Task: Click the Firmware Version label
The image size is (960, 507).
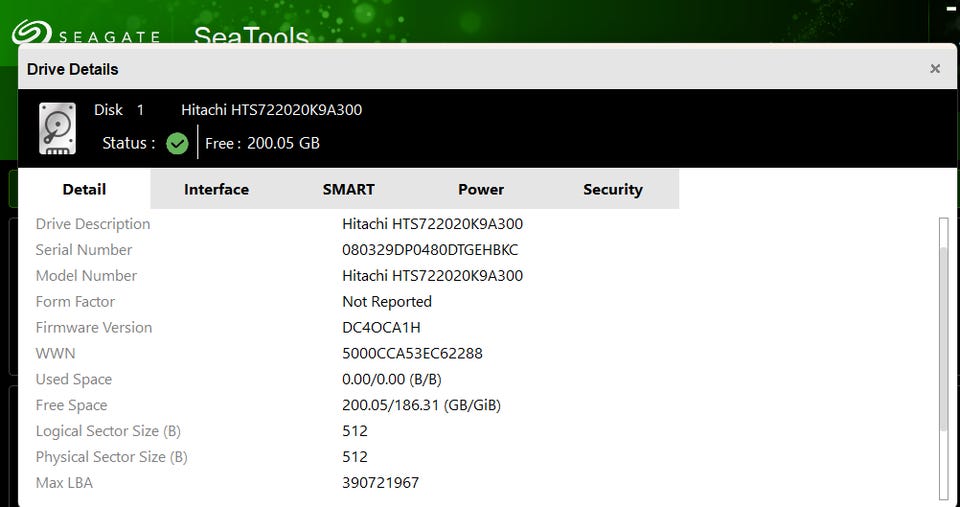Action: point(94,328)
